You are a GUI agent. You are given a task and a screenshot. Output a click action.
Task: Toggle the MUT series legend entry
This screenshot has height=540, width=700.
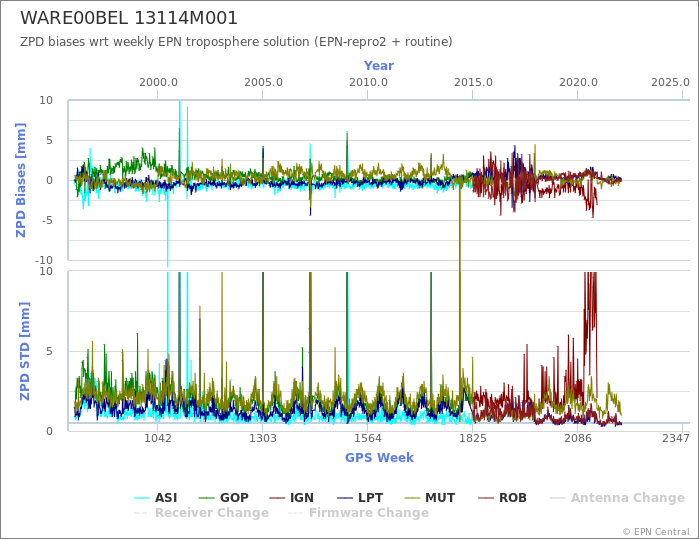429,498
